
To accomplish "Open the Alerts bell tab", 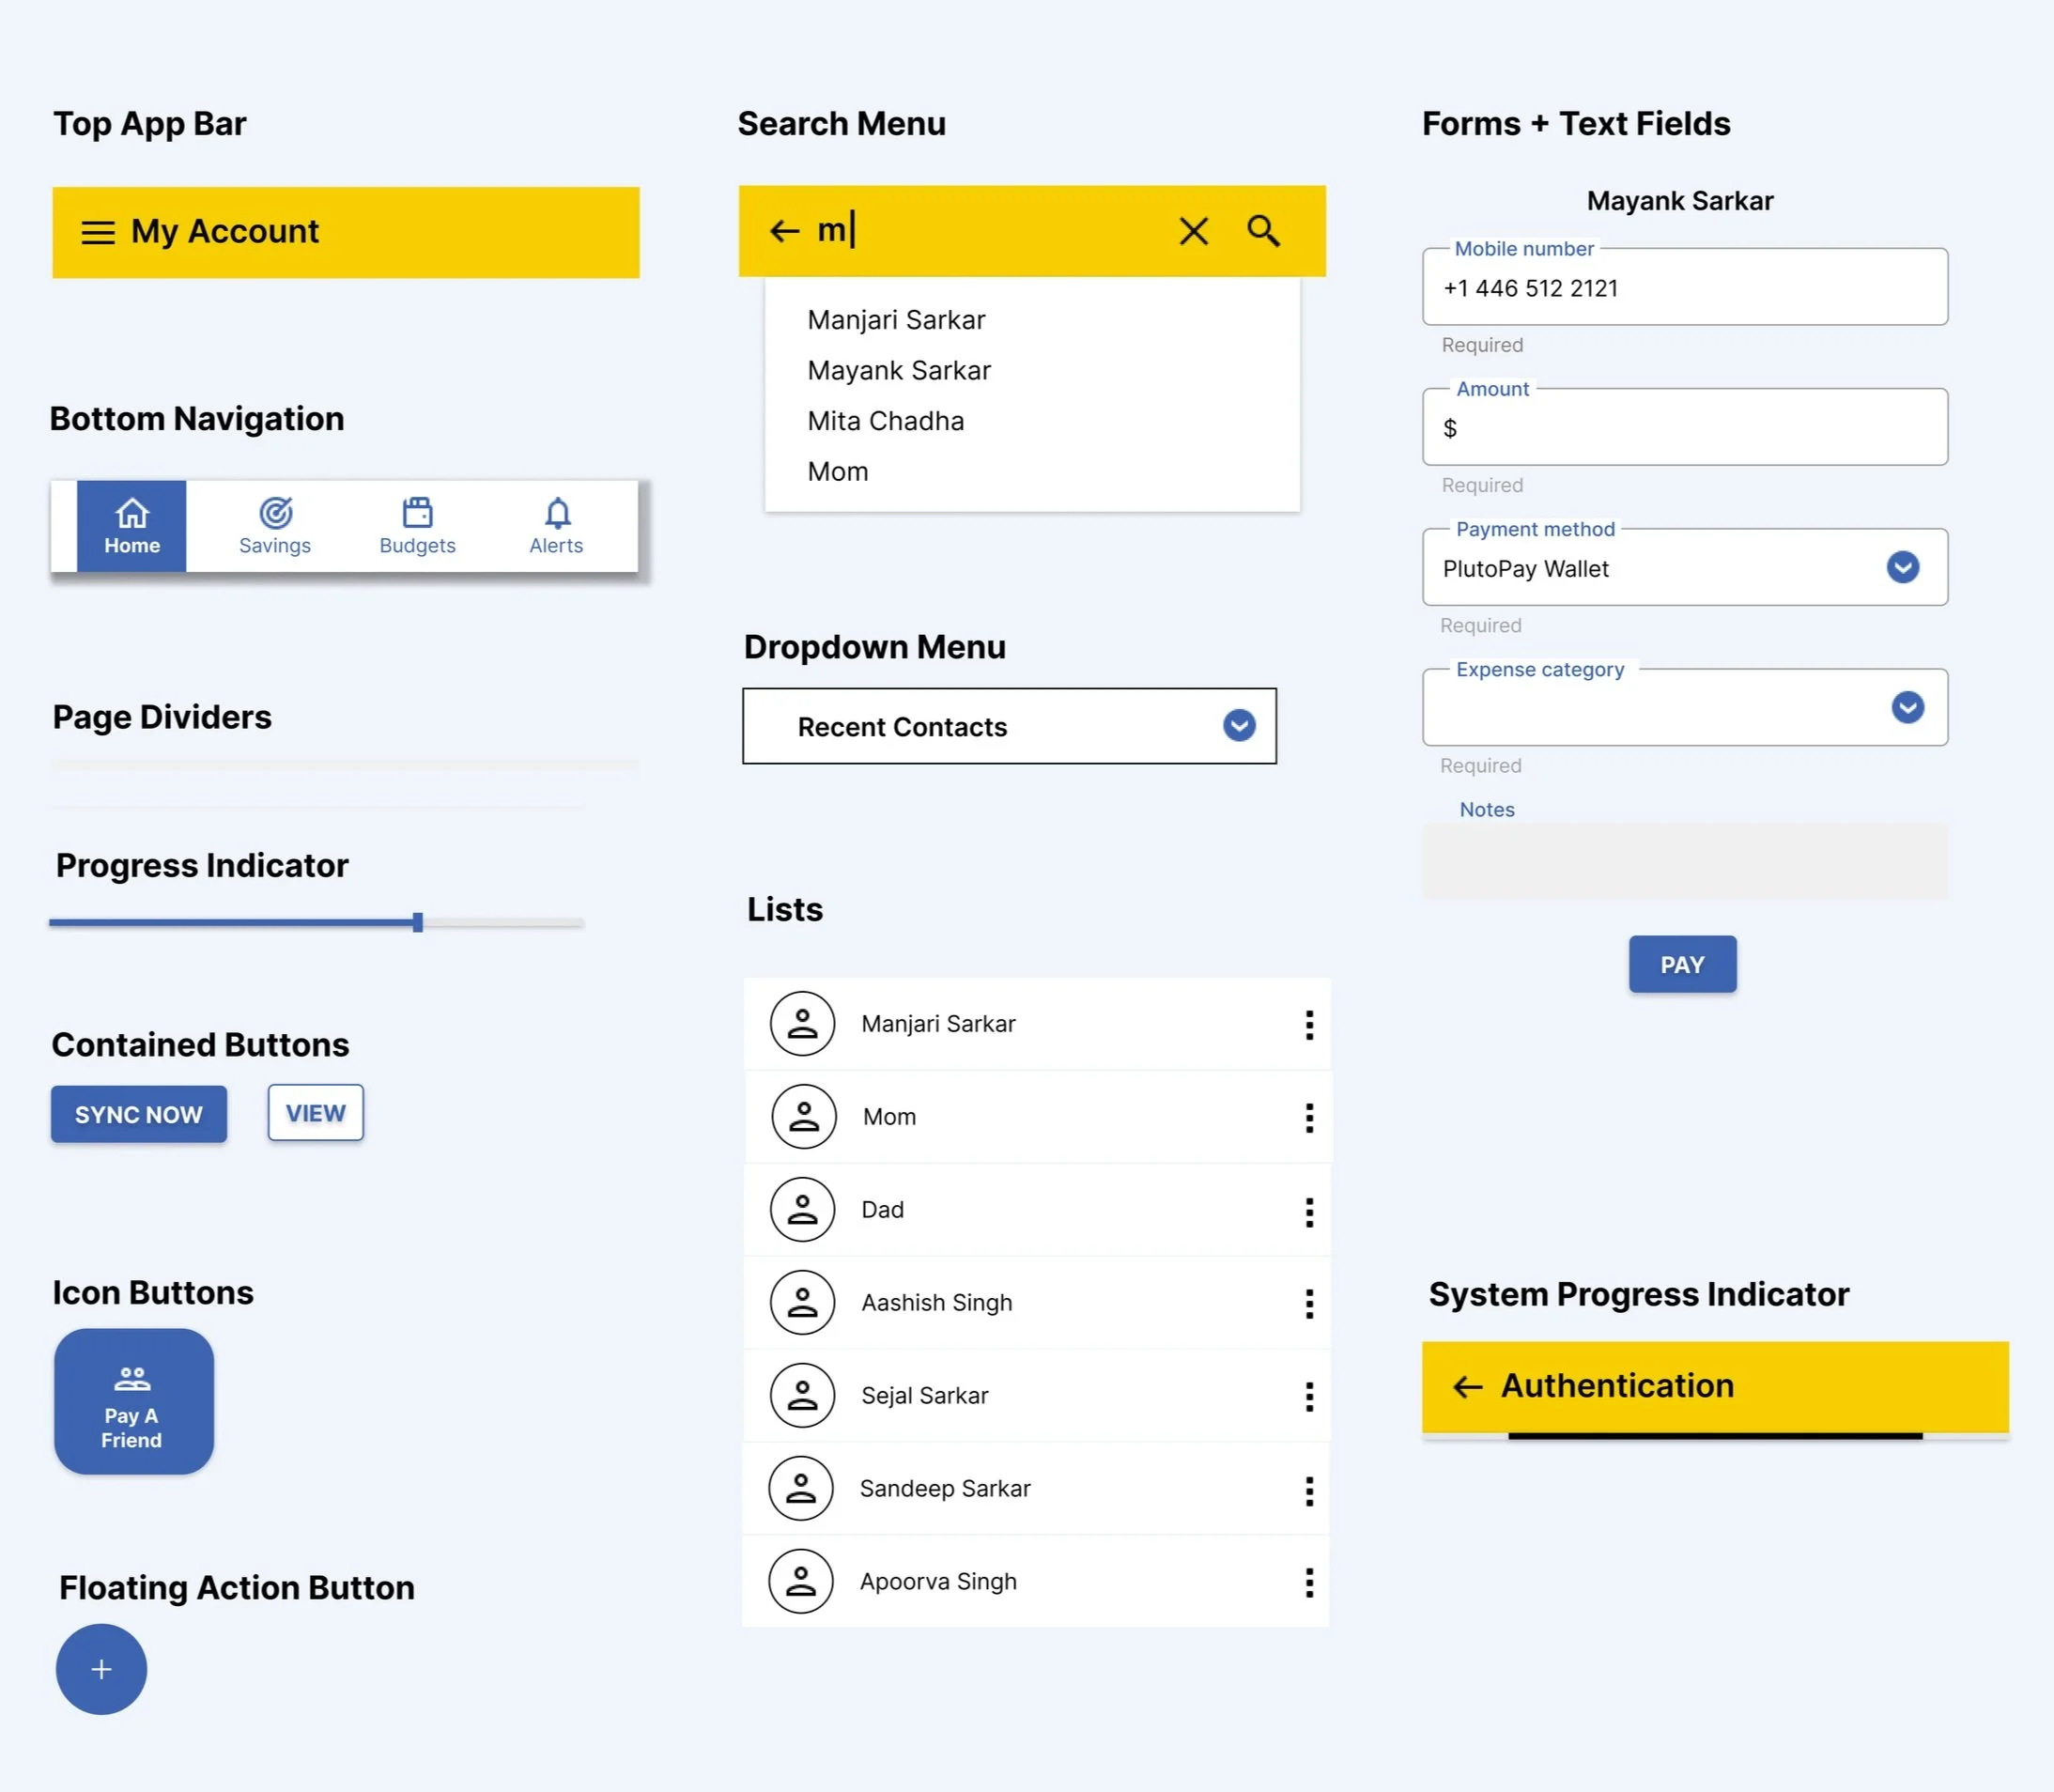I will click(x=557, y=526).
